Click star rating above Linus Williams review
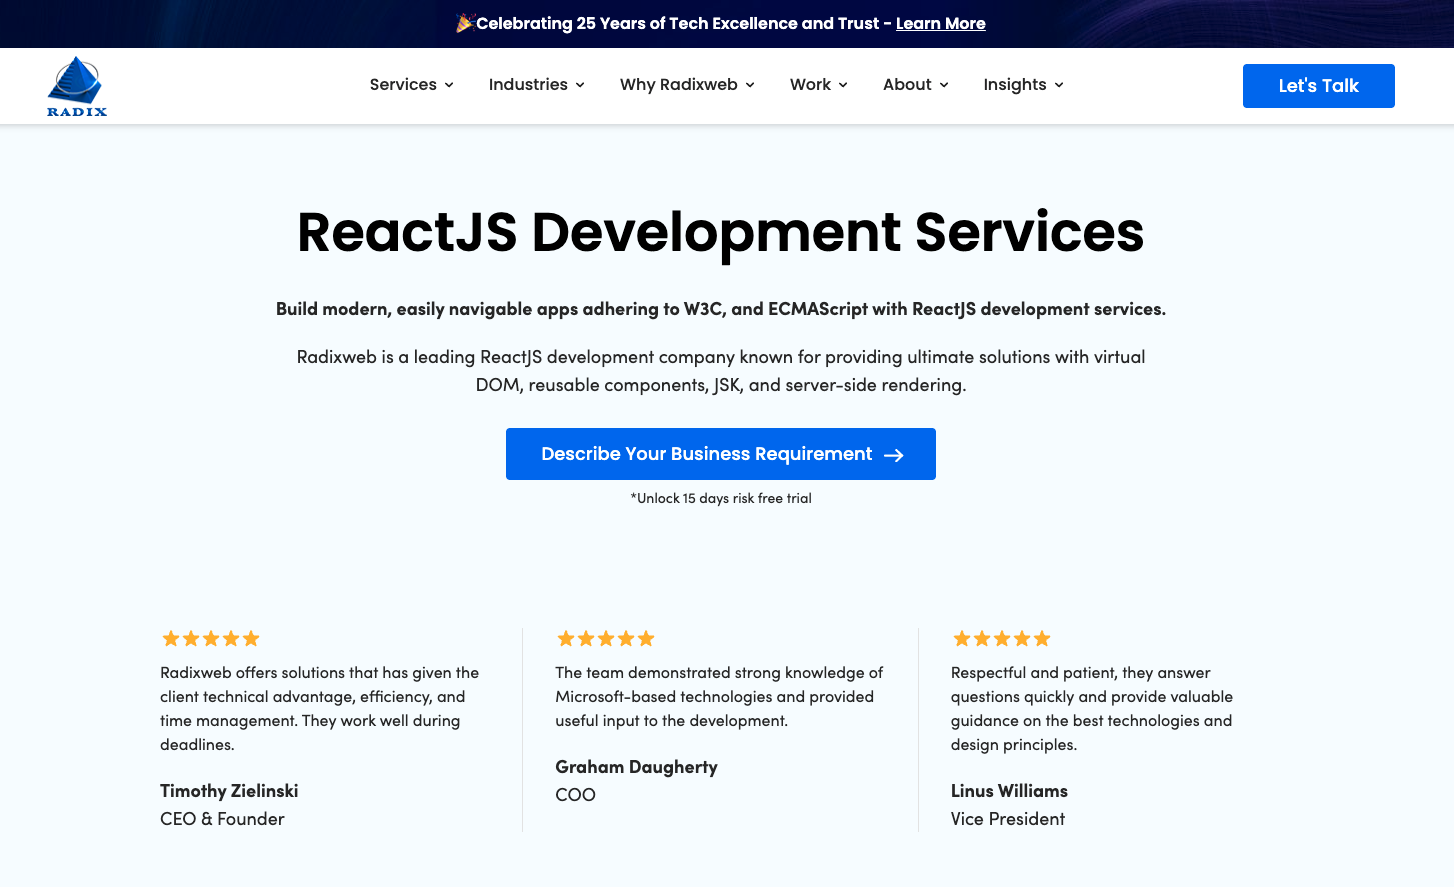 tap(1002, 638)
